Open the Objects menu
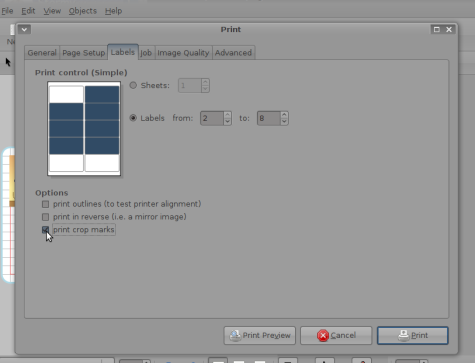Viewport: 475px width, 363px height. pyautogui.click(x=83, y=11)
